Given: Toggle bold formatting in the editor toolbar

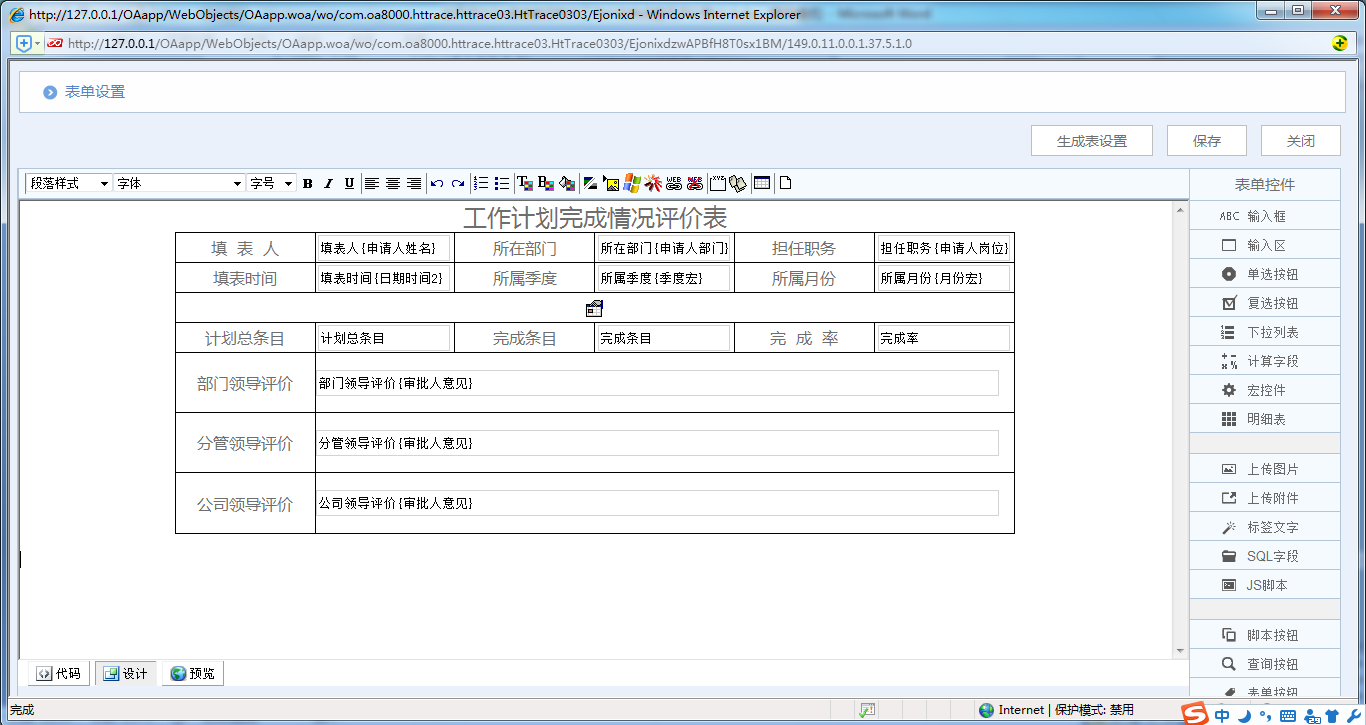Looking at the screenshot, I should [x=307, y=183].
